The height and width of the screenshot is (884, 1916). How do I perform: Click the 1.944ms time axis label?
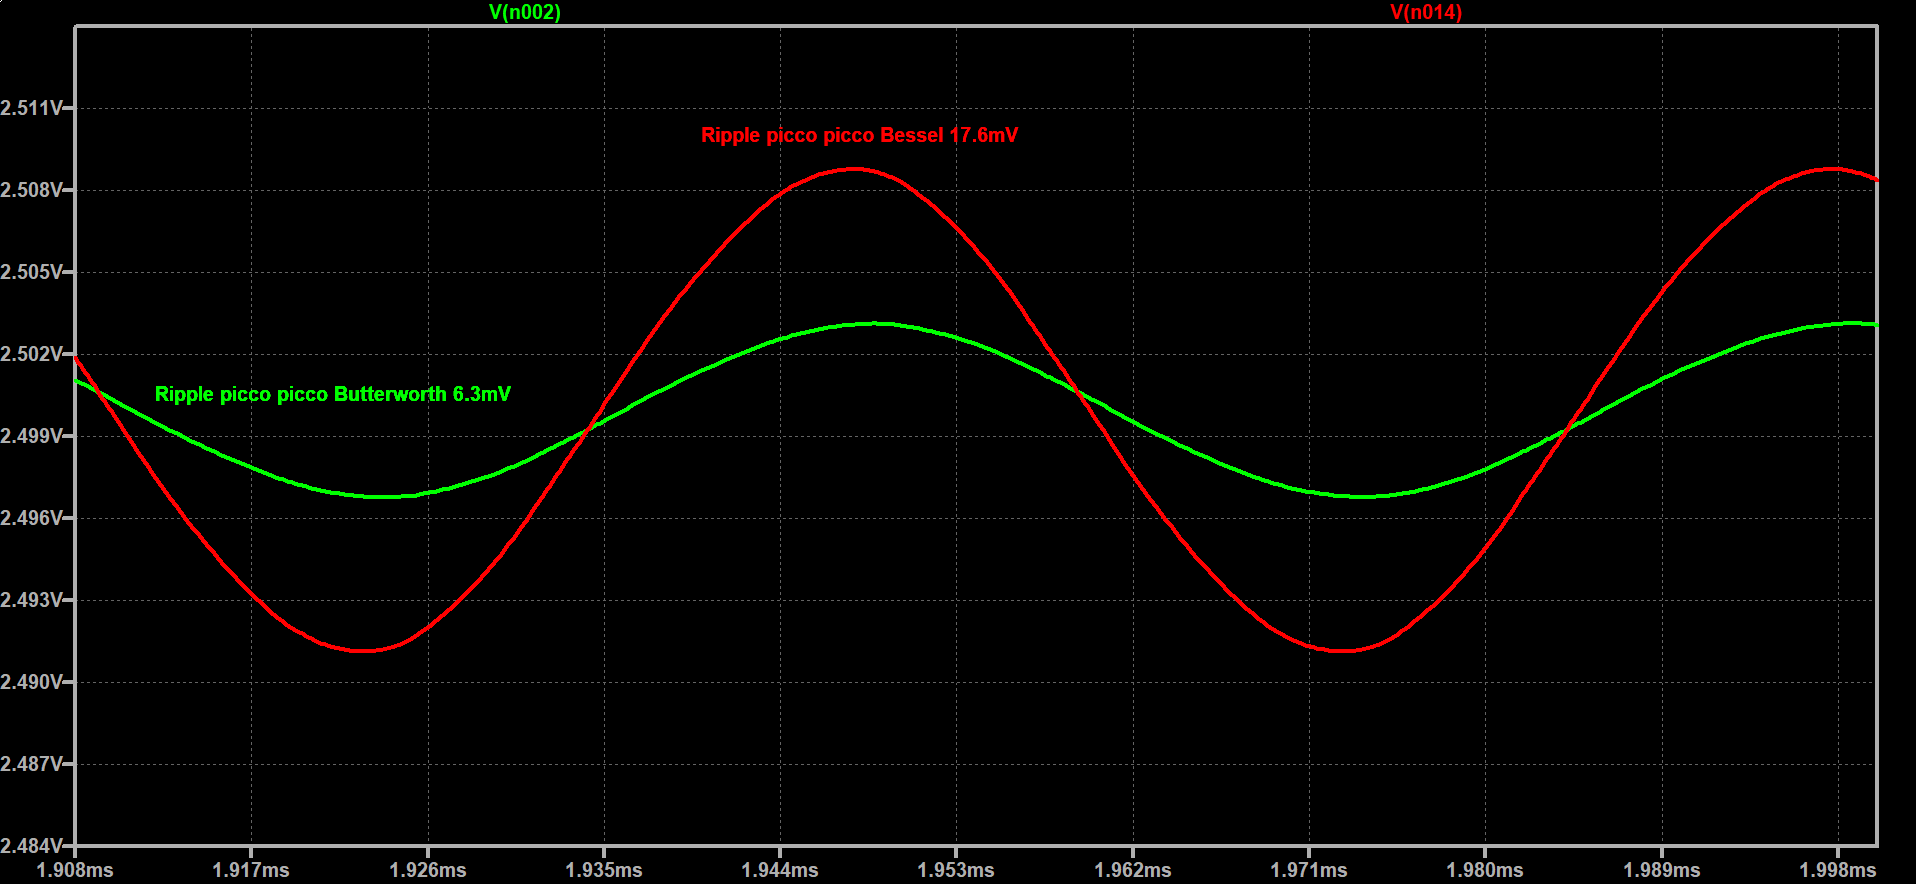[x=780, y=870]
